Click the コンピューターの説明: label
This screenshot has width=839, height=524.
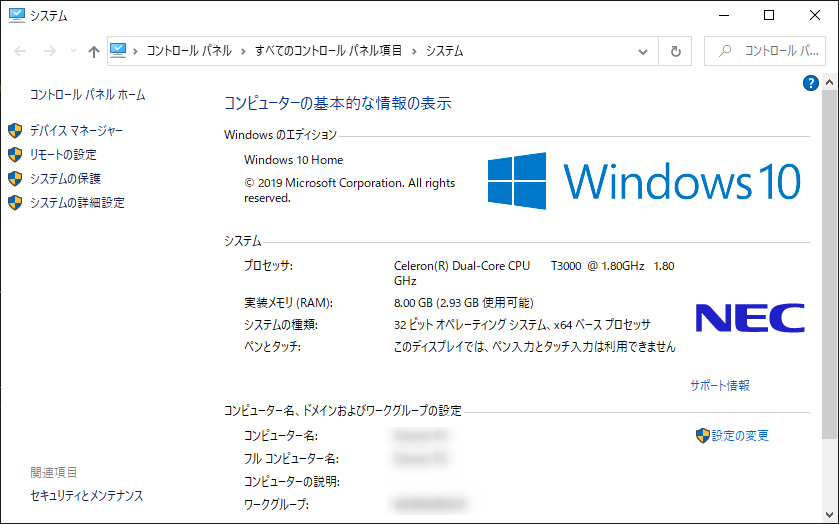[292, 482]
